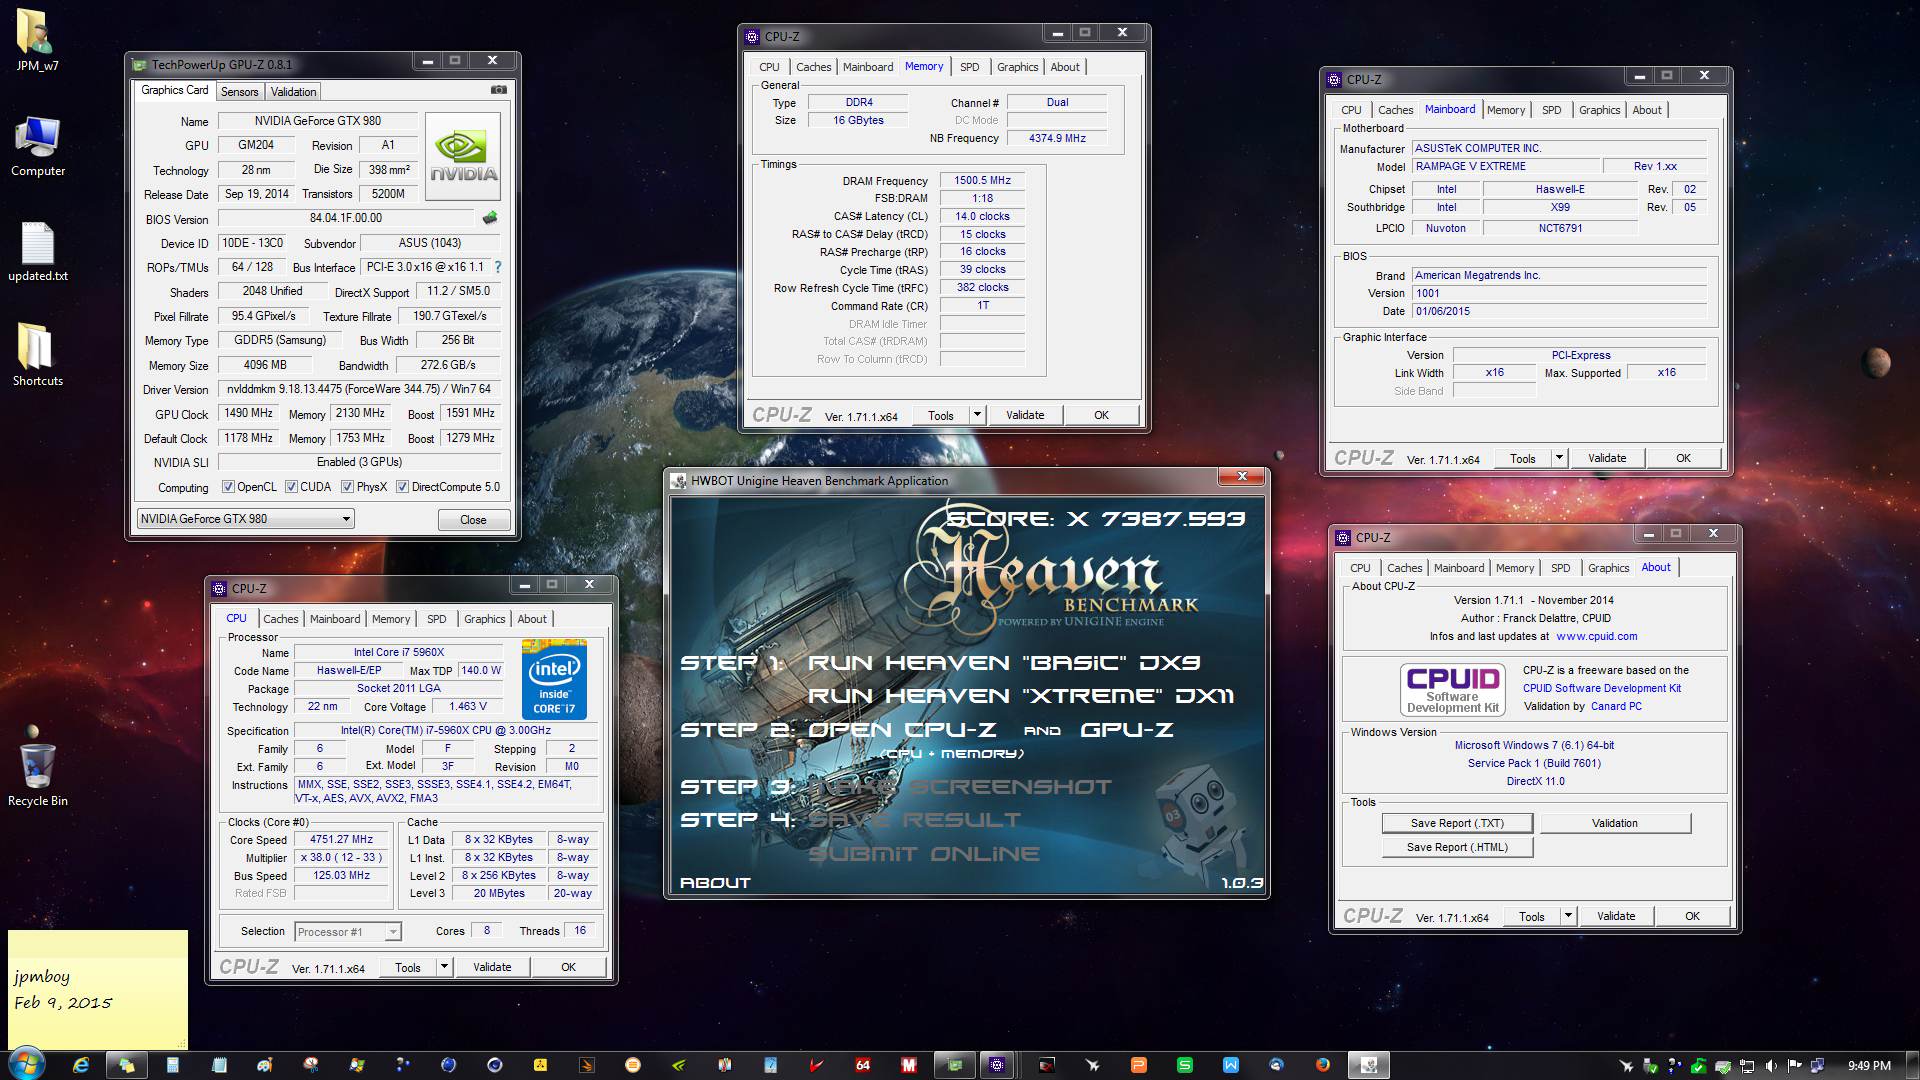Open the www.cpuid.com link
The height and width of the screenshot is (1080, 1920).
click(x=1596, y=636)
